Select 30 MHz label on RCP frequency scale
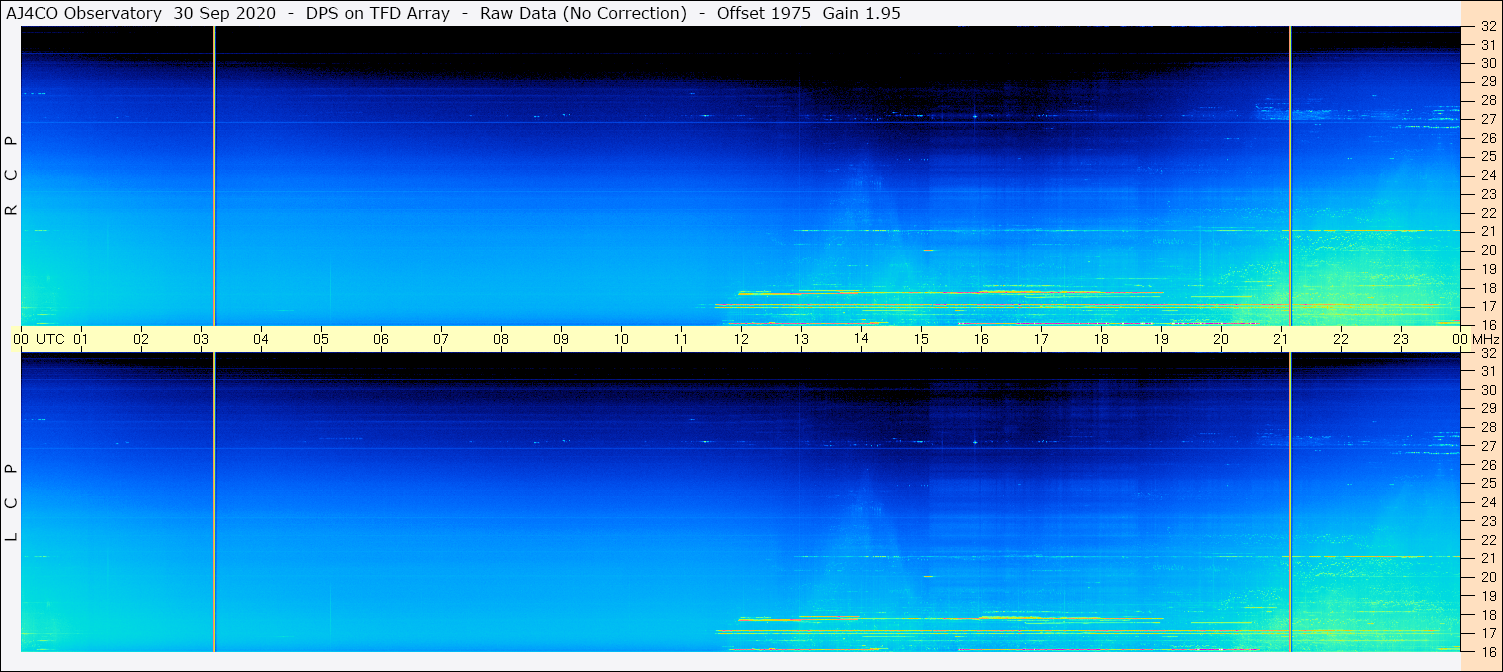Viewport: 1503px width, 672px height. coord(1487,63)
